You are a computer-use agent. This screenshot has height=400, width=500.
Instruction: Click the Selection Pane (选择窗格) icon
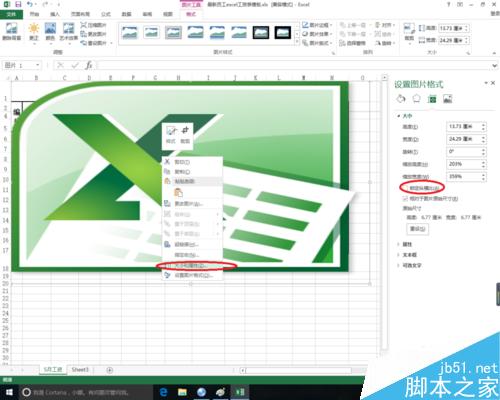point(352,43)
